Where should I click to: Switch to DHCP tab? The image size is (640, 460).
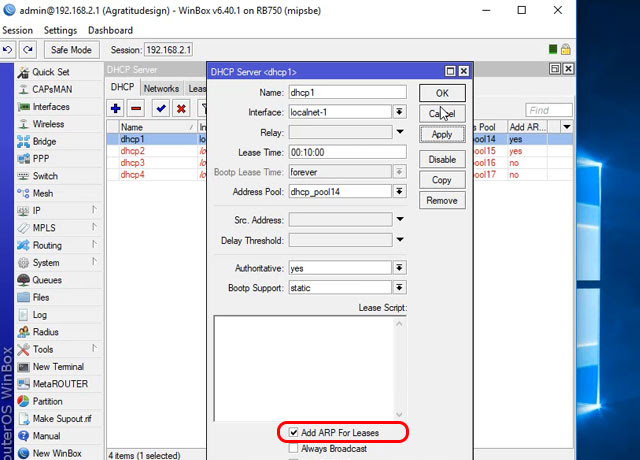(122, 87)
